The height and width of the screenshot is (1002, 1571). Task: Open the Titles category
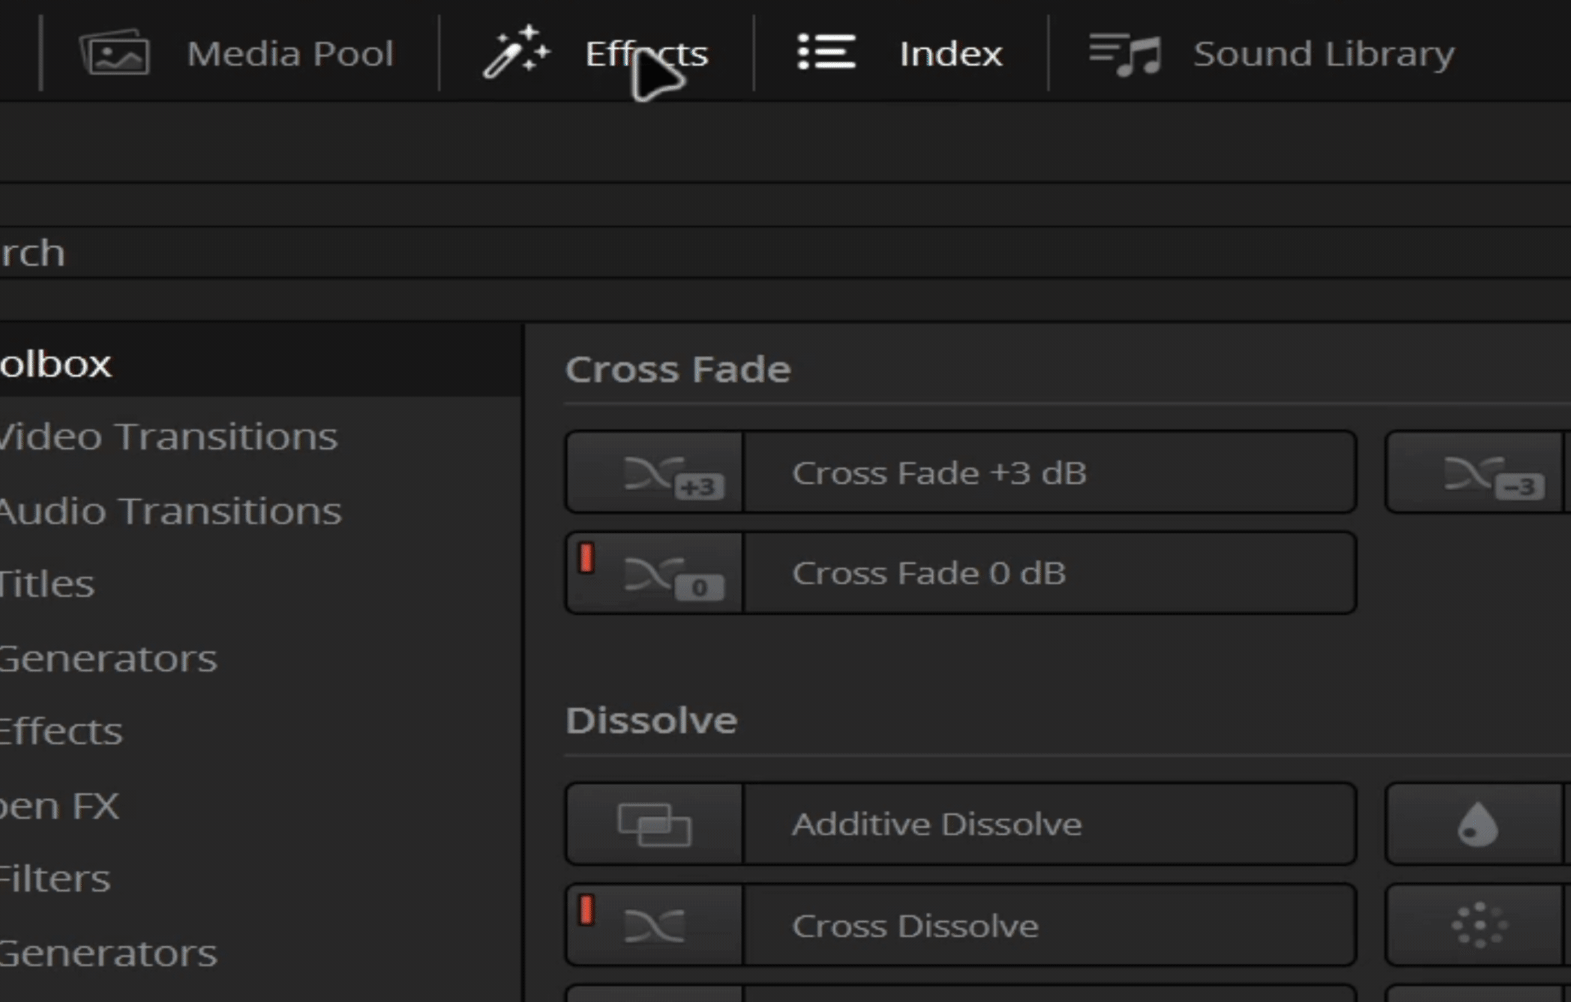(47, 583)
